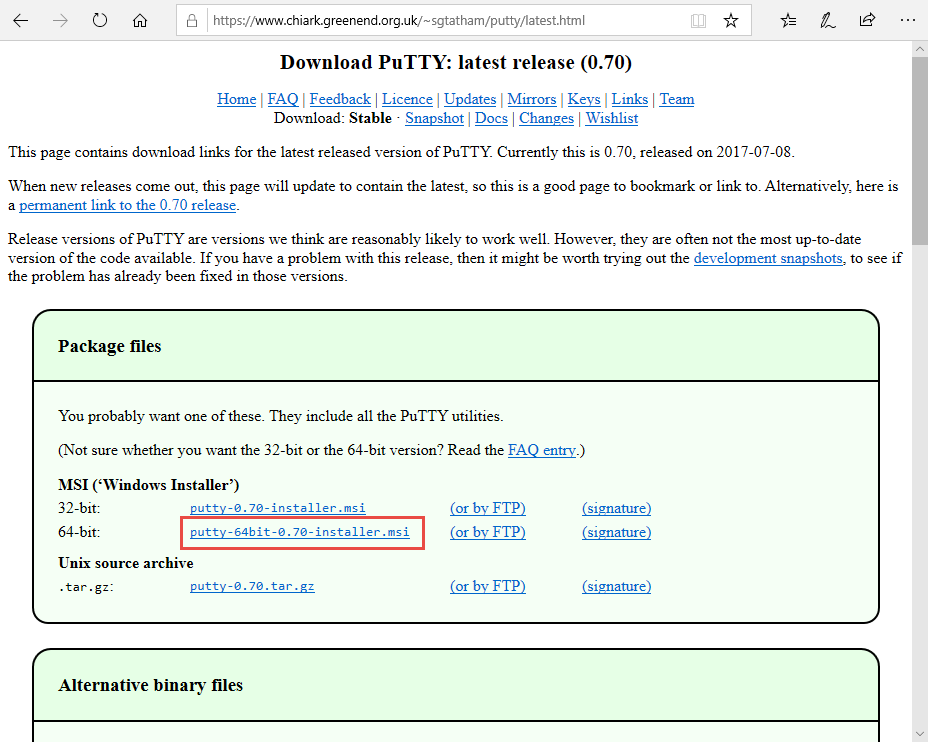Add page to favorites with star icon

pyautogui.click(x=731, y=21)
